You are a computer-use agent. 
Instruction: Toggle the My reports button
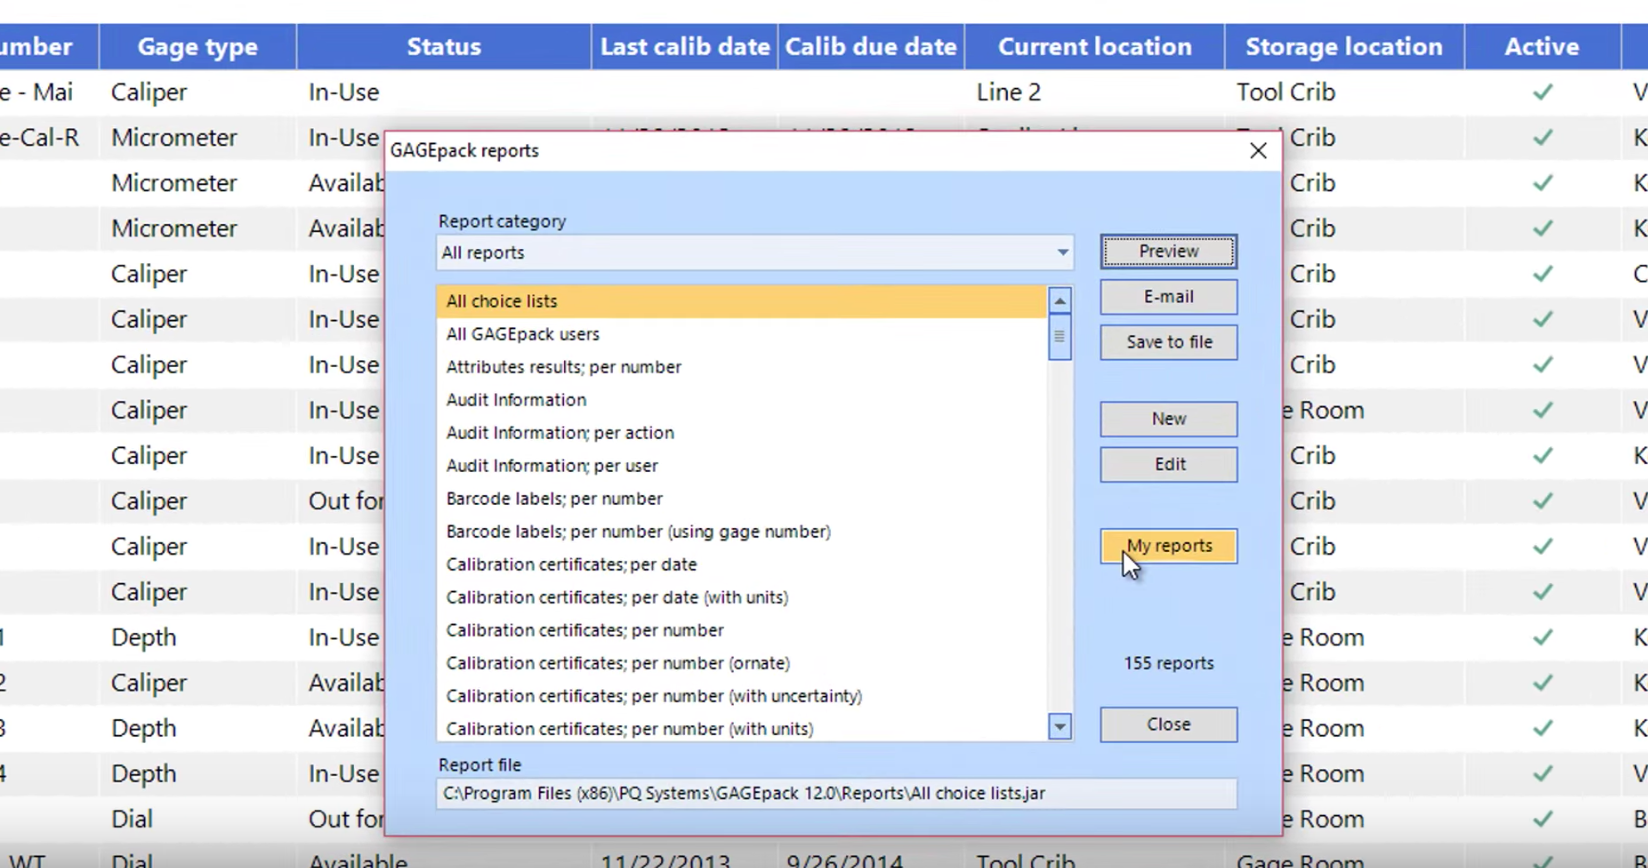point(1168,546)
